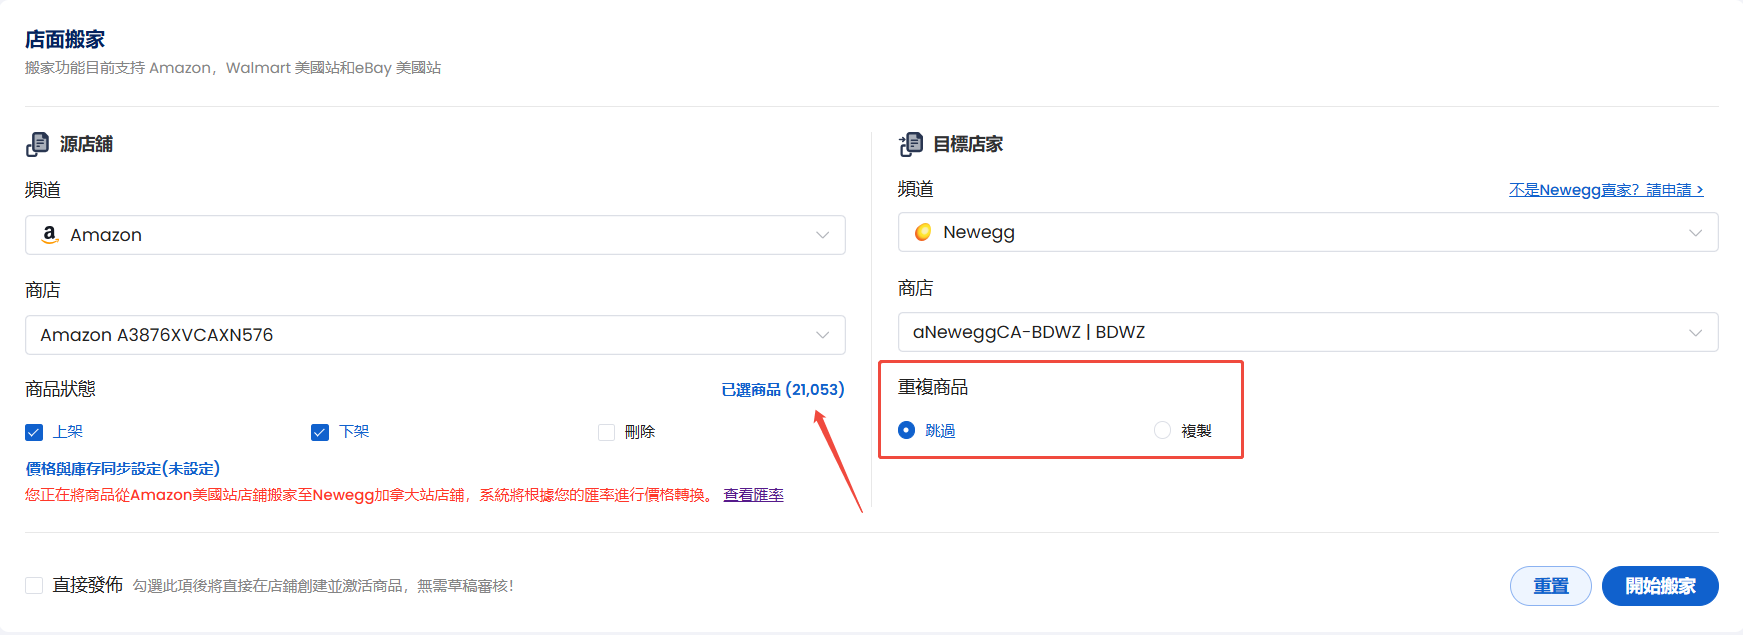Expand the aNeweggCA-BDWZ store dropdown
Image resolution: width=1743 pixels, height=635 pixels.
pyautogui.click(x=1307, y=332)
